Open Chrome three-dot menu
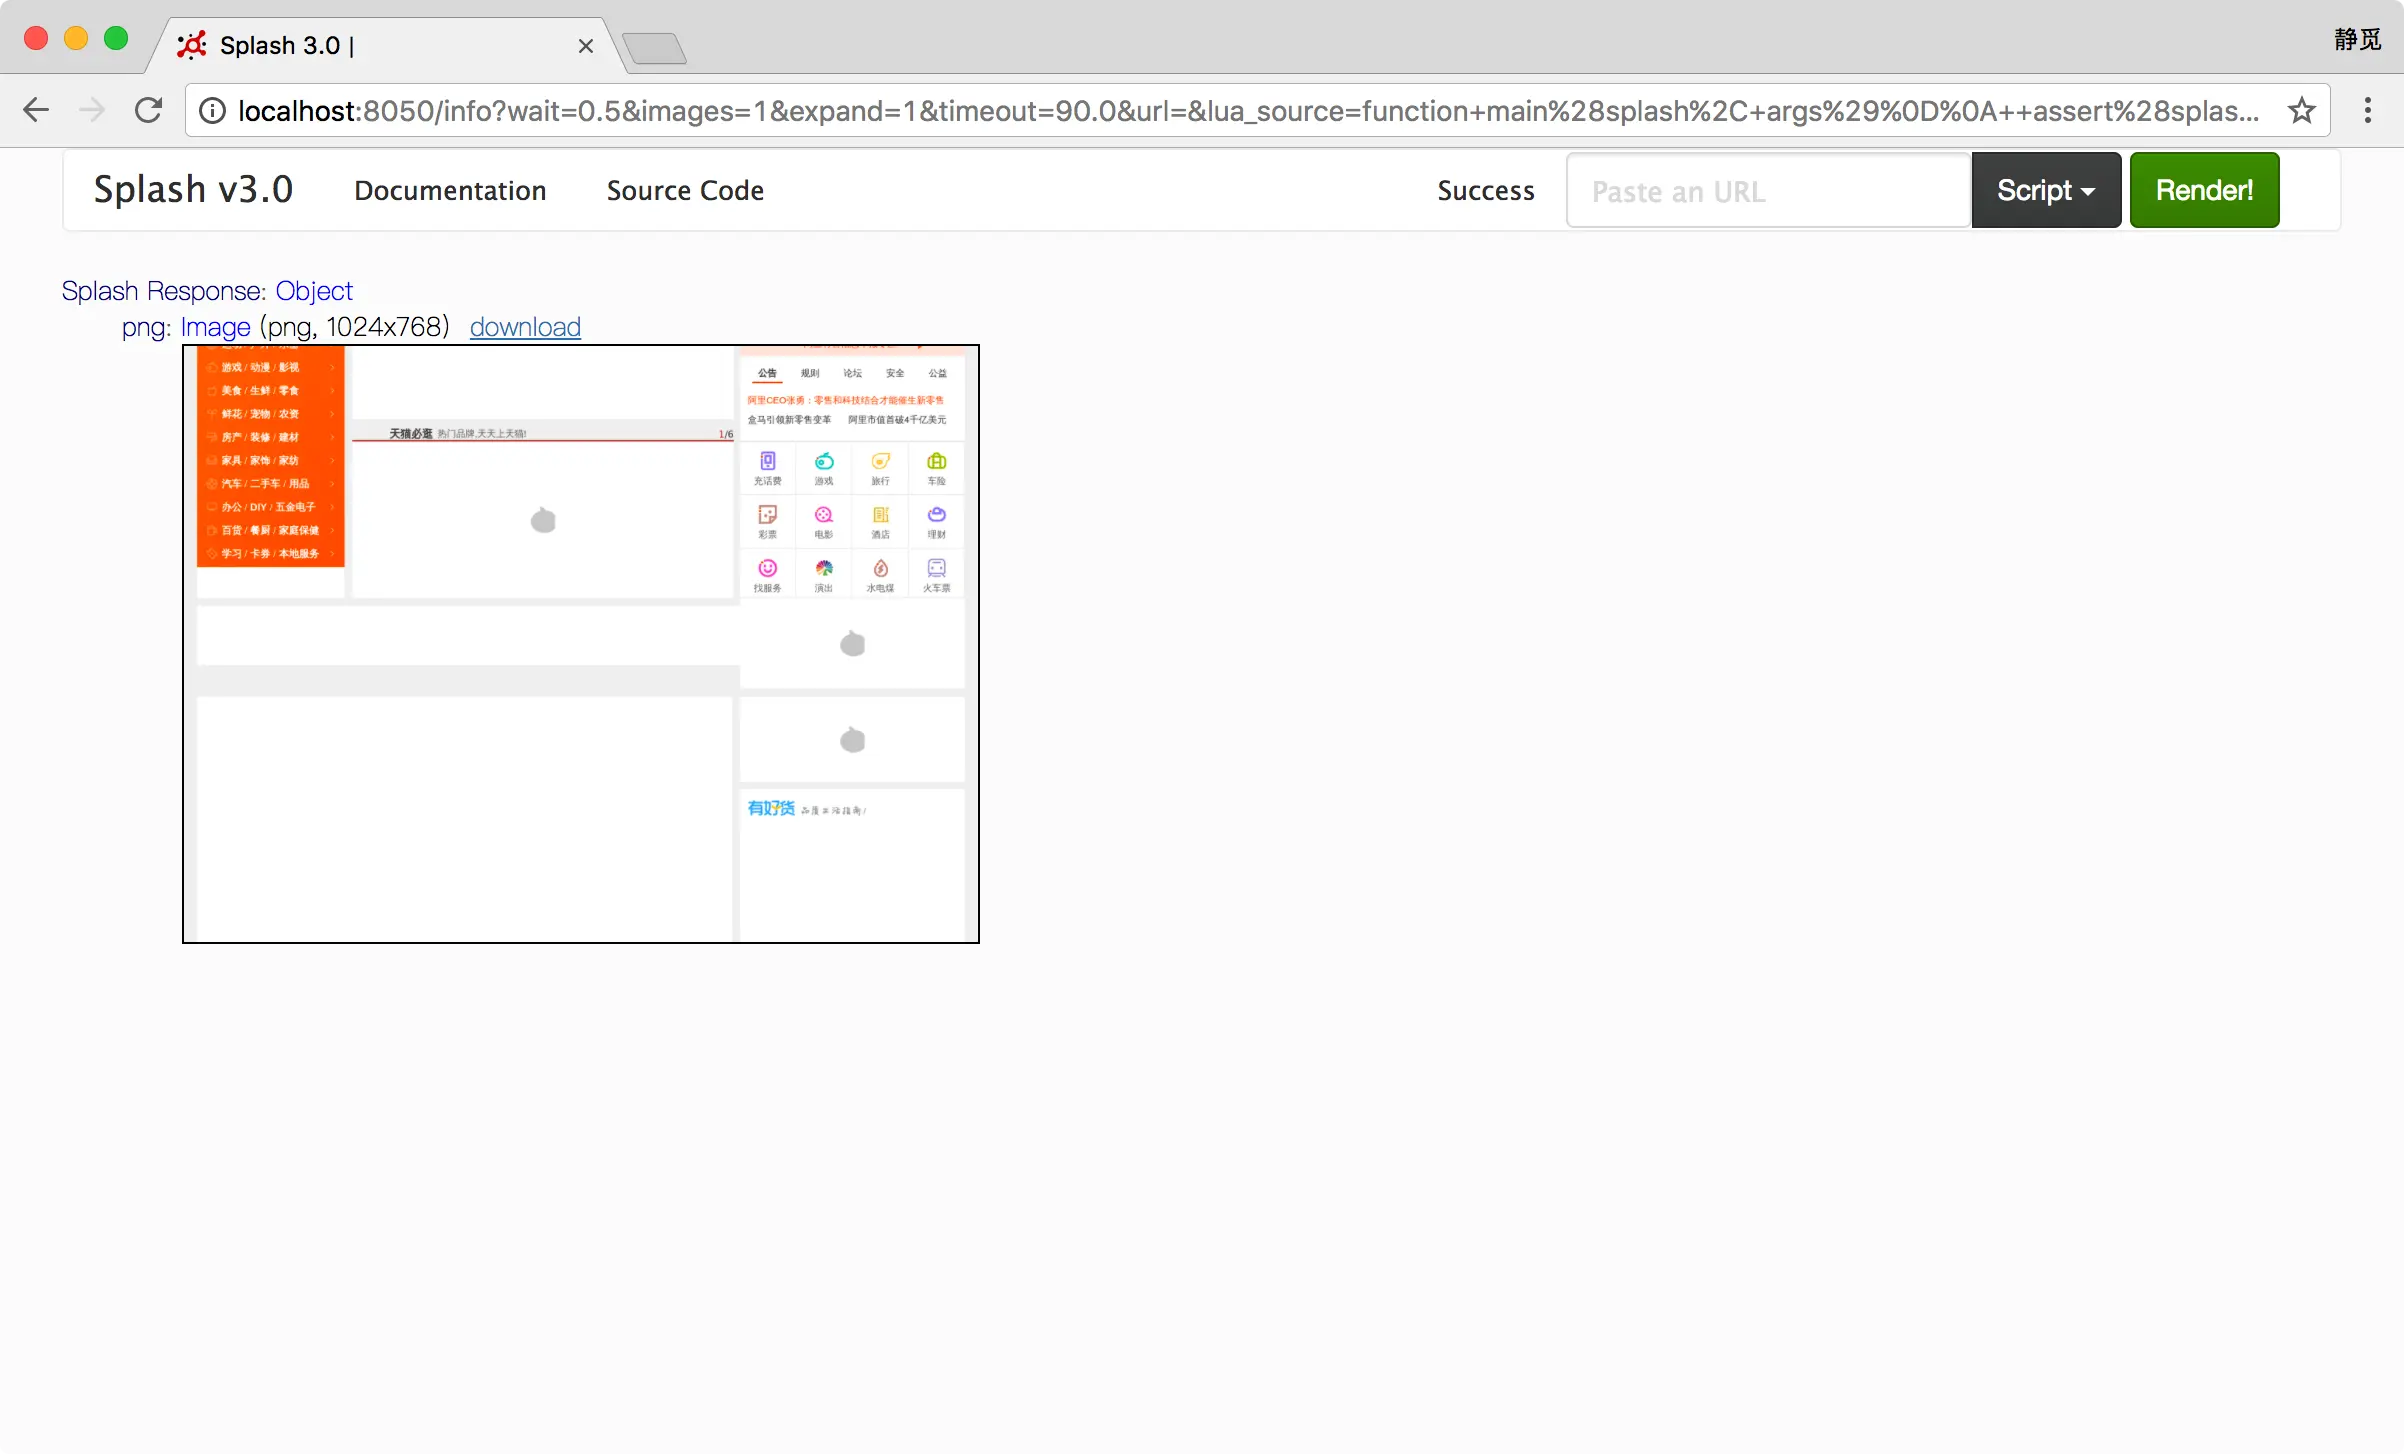 click(2367, 110)
